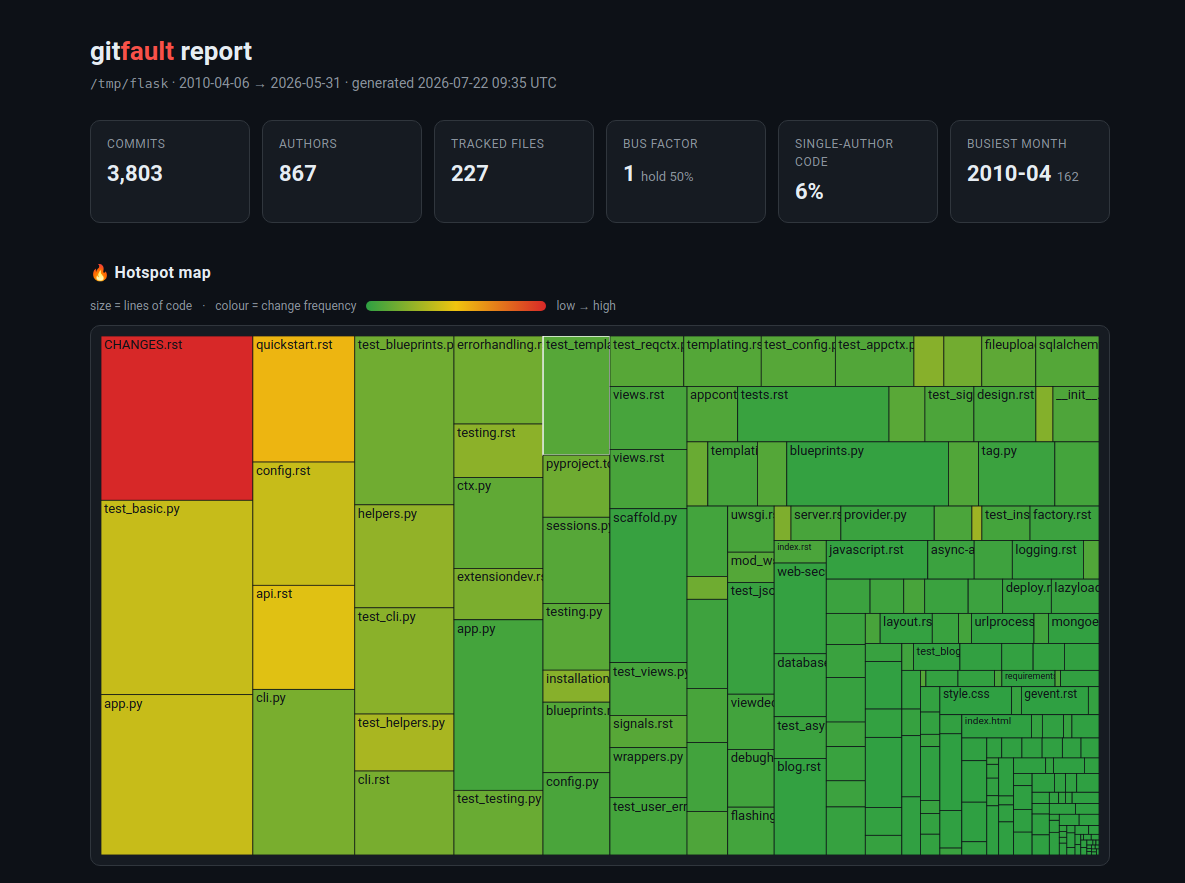The width and height of the screenshot is (1185, 883).
Task: Select the index.html cell
Action: (x=996, y=727)
